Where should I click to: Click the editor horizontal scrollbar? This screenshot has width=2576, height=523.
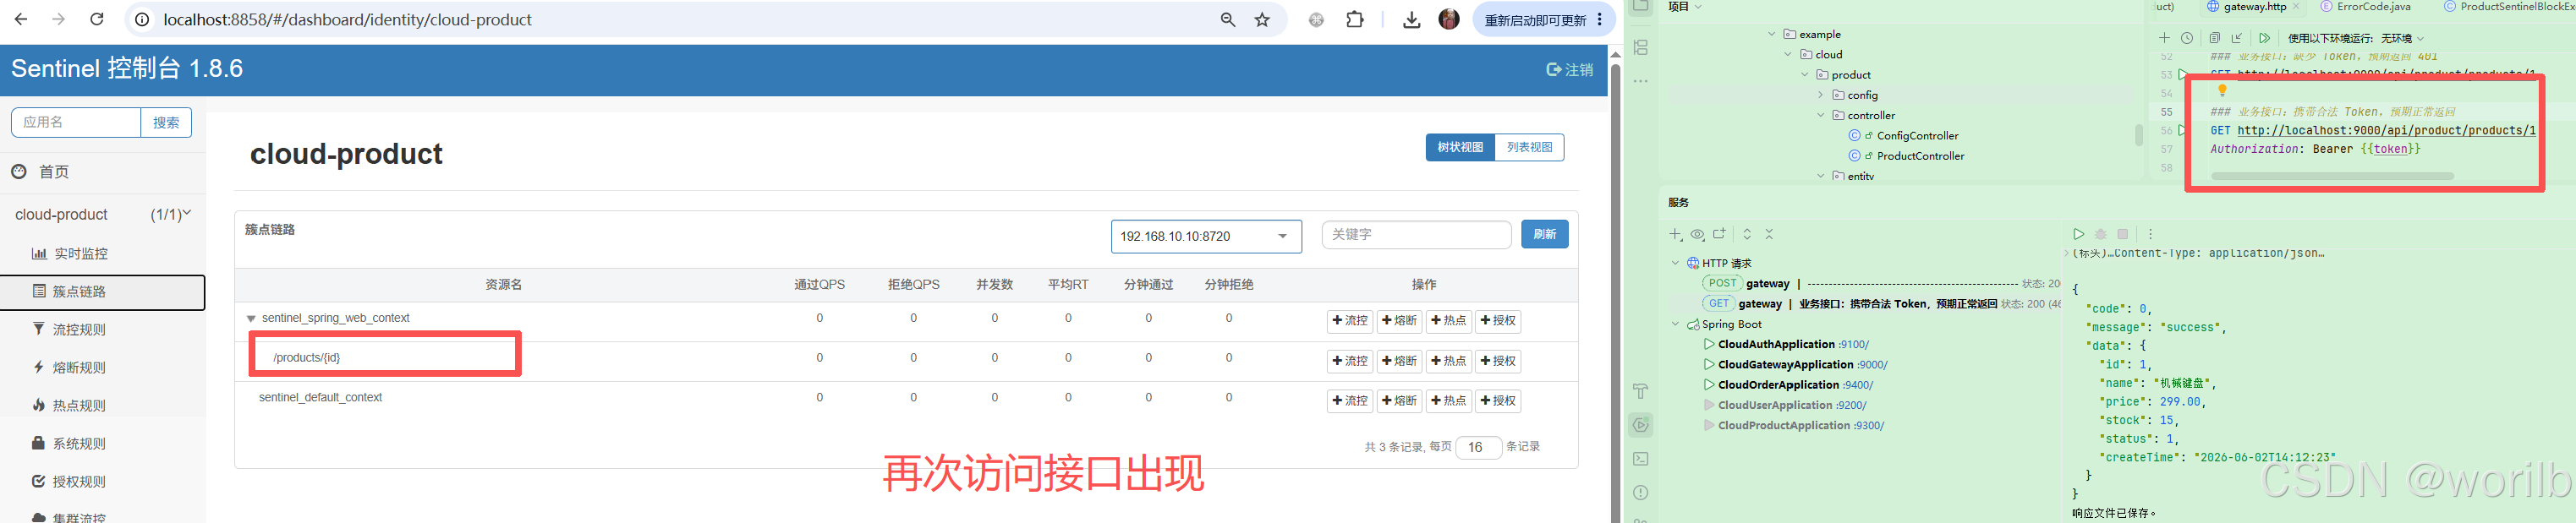(x=2332, y=176)
